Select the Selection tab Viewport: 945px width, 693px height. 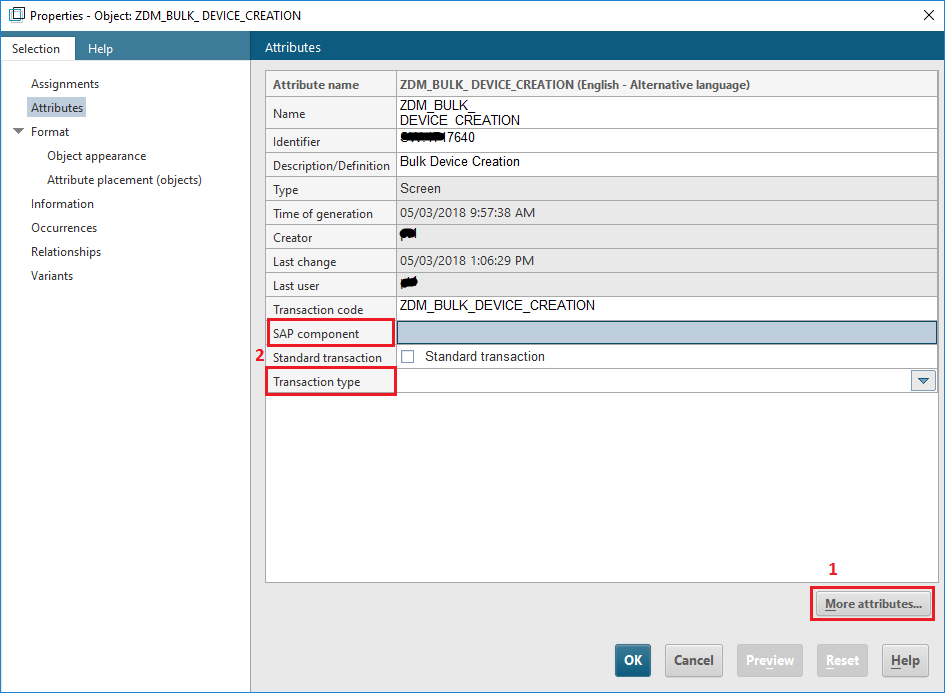click(36, 48)
